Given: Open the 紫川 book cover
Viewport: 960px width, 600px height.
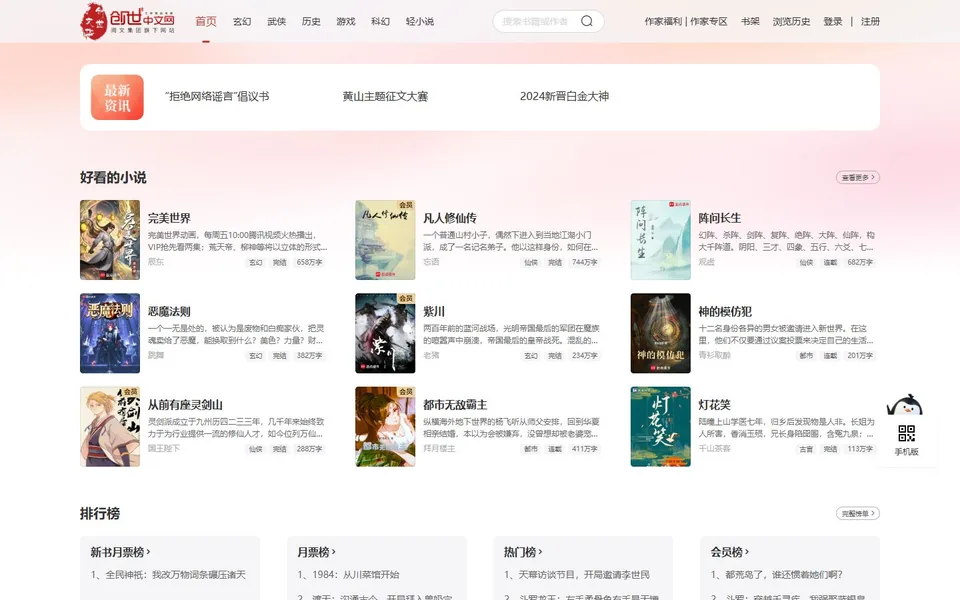Looking at the screenshot, I should [385, 333].
